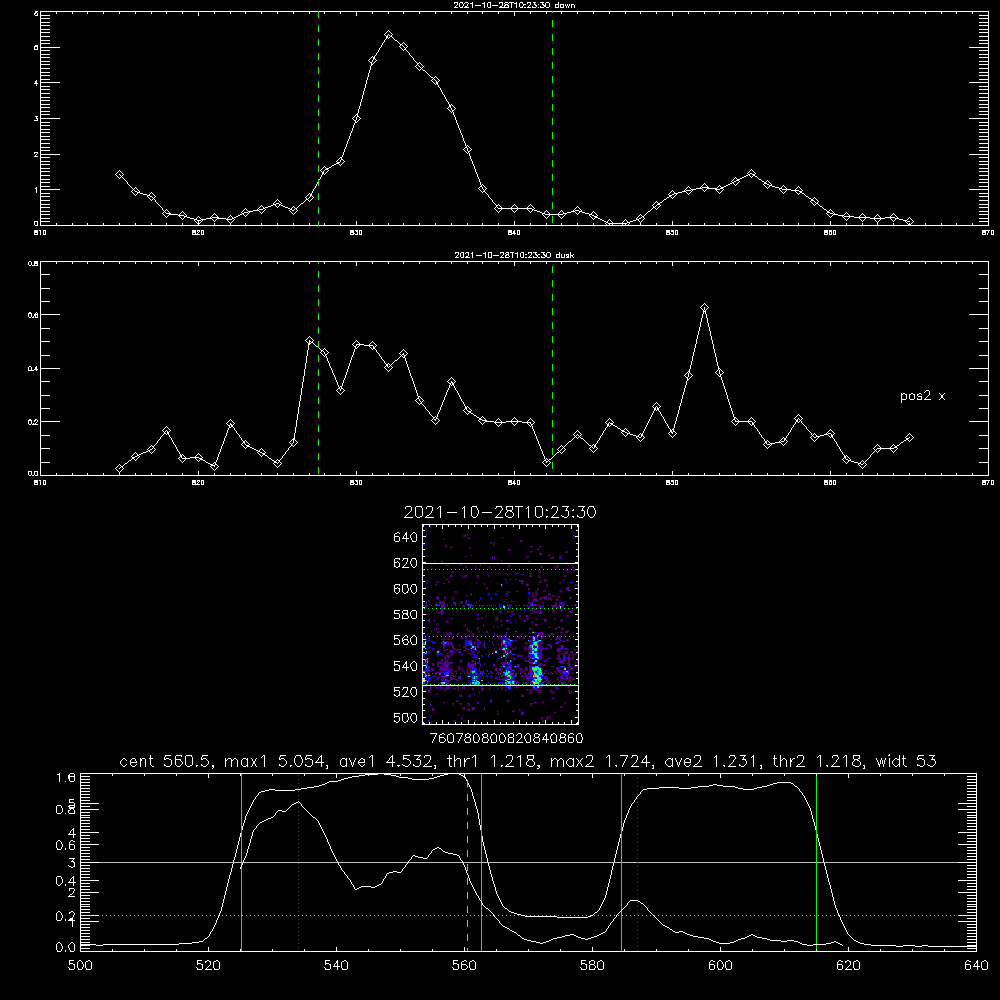Viewport: 1000px width, 1000px height.
Task: Click the '540' y-axis label beside heat-map
Action: coord(406,666)
